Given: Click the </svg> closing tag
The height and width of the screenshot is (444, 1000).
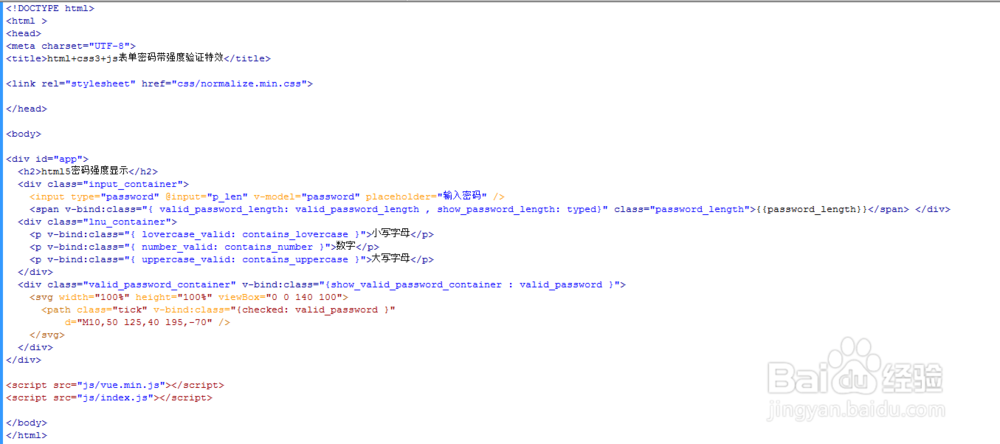Looking at the screenshot, I should click(x=47, y=335).
